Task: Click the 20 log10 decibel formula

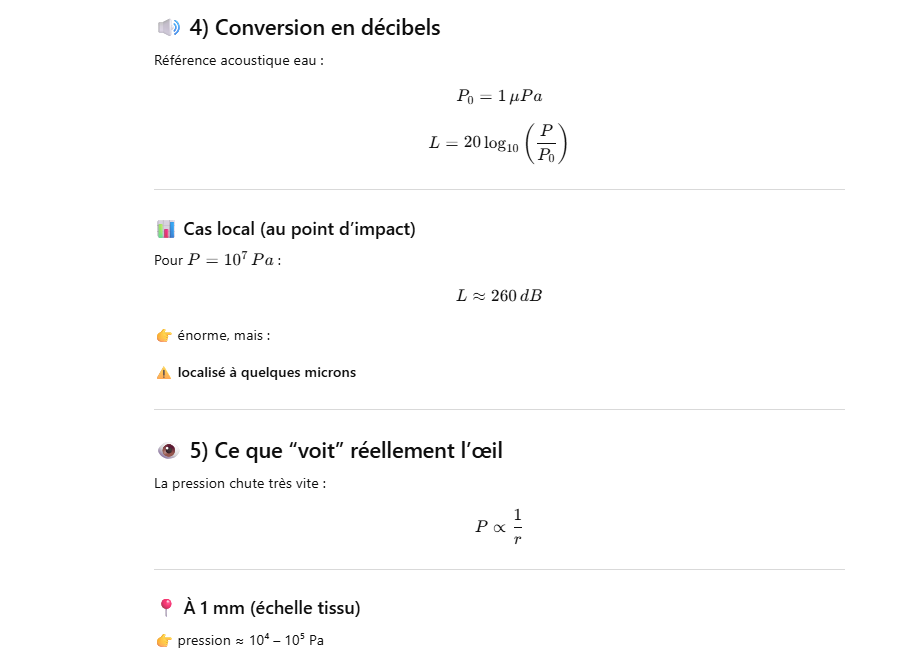Action: click(x=498, y=143)
